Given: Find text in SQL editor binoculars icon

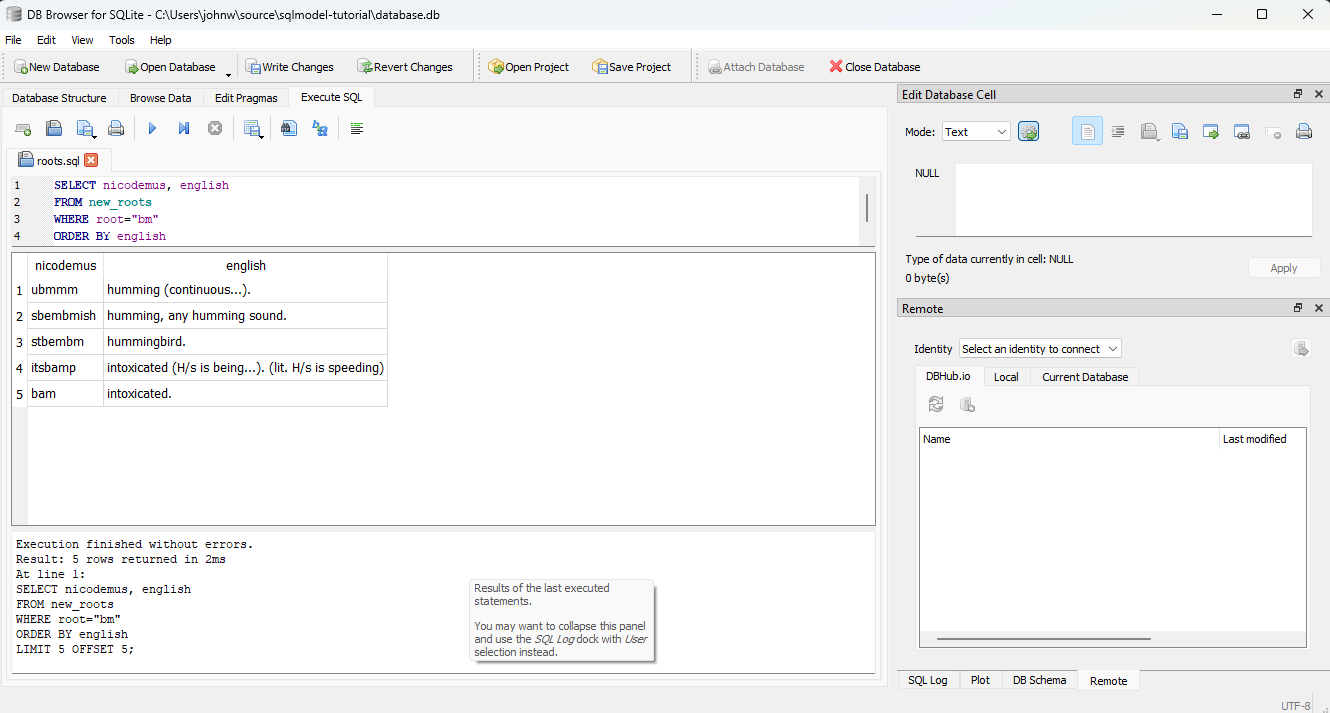Looking at the screenshot, I should pyautogui.click(x=289, y=129).
